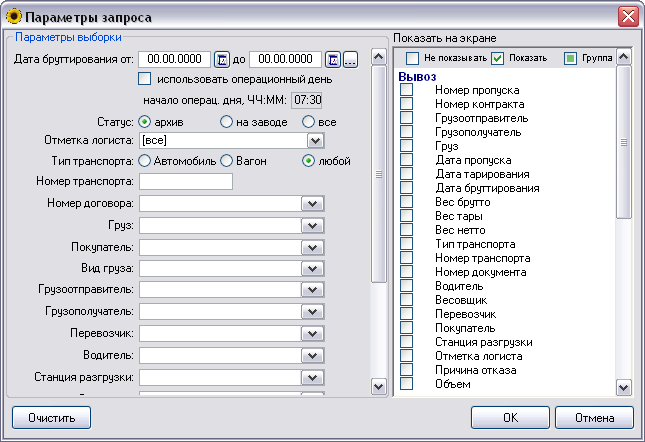Click the sunflower icon in the title bar
645x442 pixels.
[x=13, y=16]
